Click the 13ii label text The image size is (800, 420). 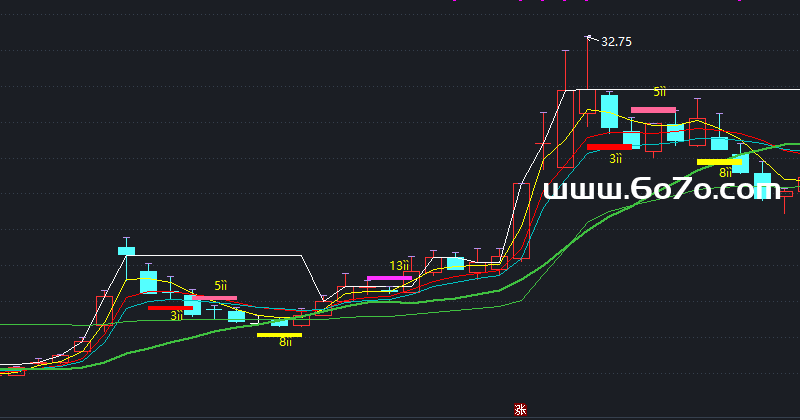tap(399, 266)
